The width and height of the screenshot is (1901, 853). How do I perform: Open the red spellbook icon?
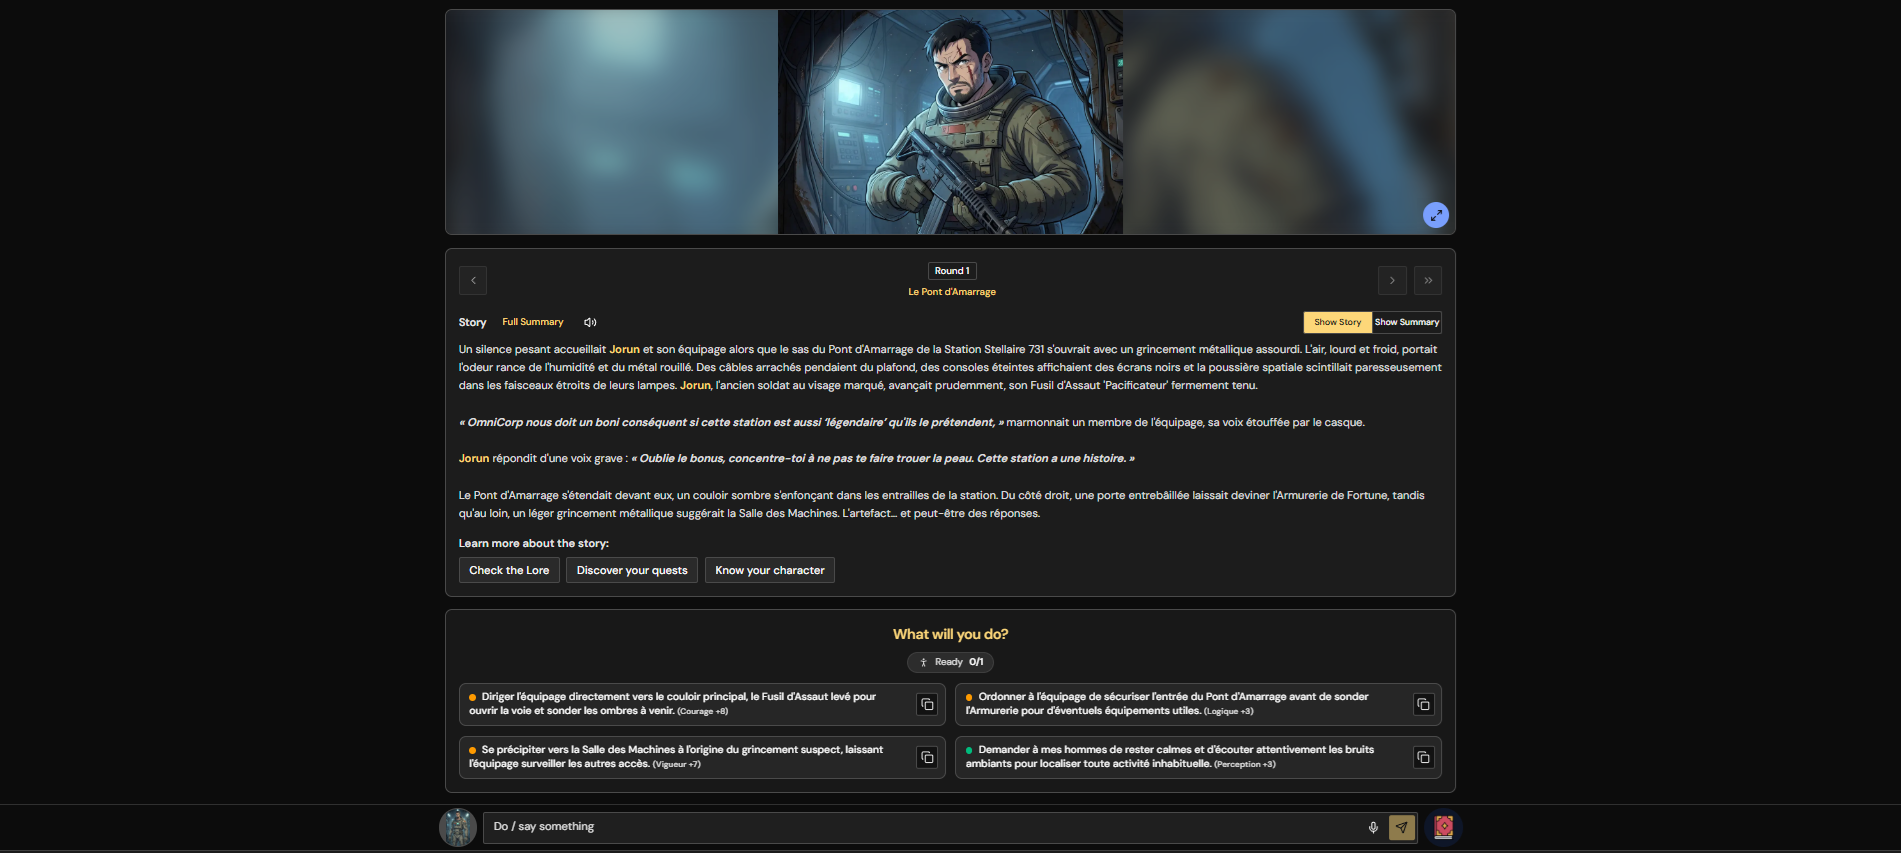click(x=1443, y=827)
